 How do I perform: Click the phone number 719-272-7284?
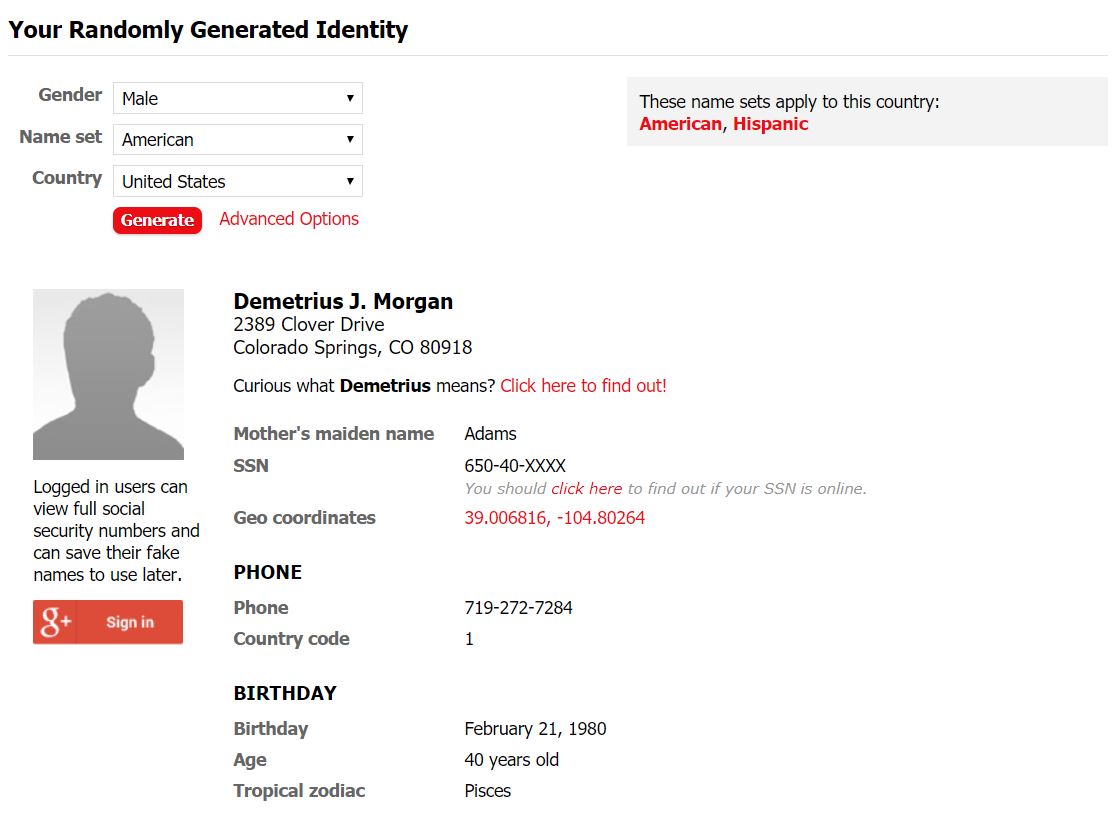[518, 608]
